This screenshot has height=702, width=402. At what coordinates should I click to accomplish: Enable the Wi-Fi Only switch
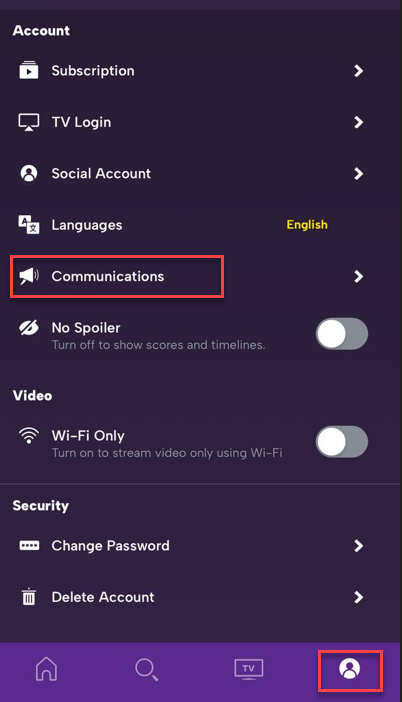(x=342, y=441)
